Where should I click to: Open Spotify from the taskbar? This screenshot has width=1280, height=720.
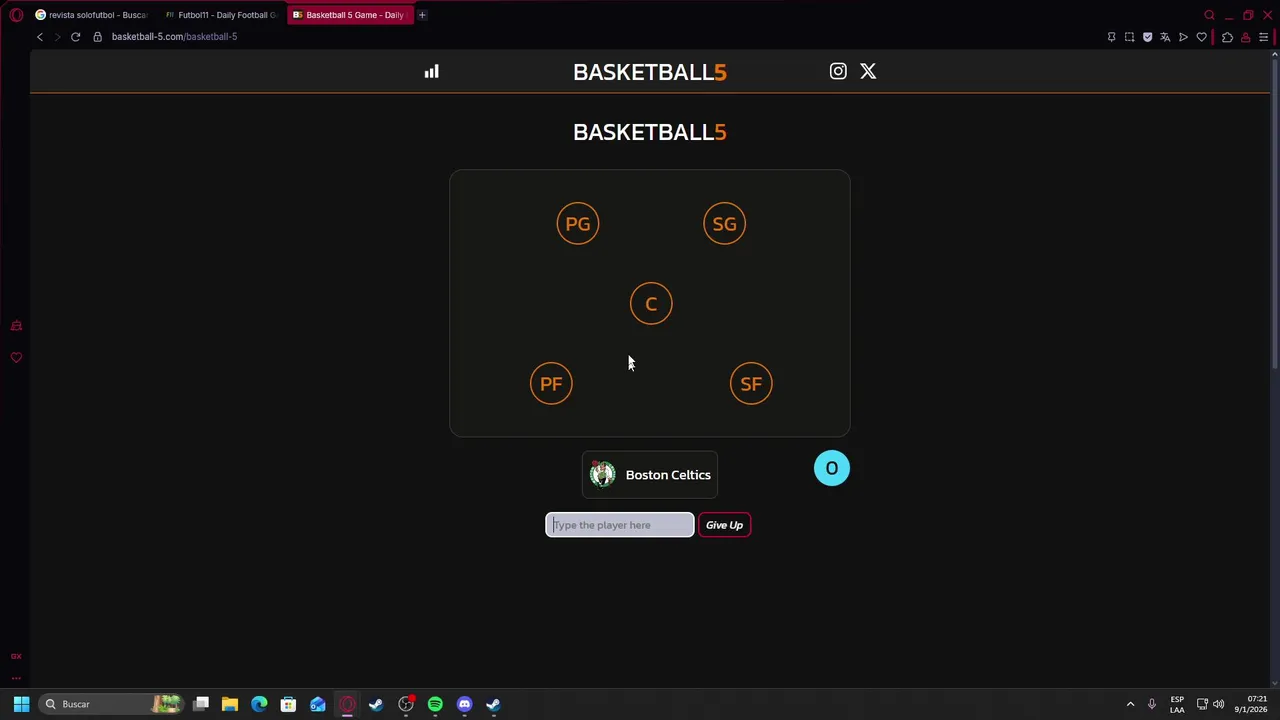pyautogui.click(x=435, y=704)
